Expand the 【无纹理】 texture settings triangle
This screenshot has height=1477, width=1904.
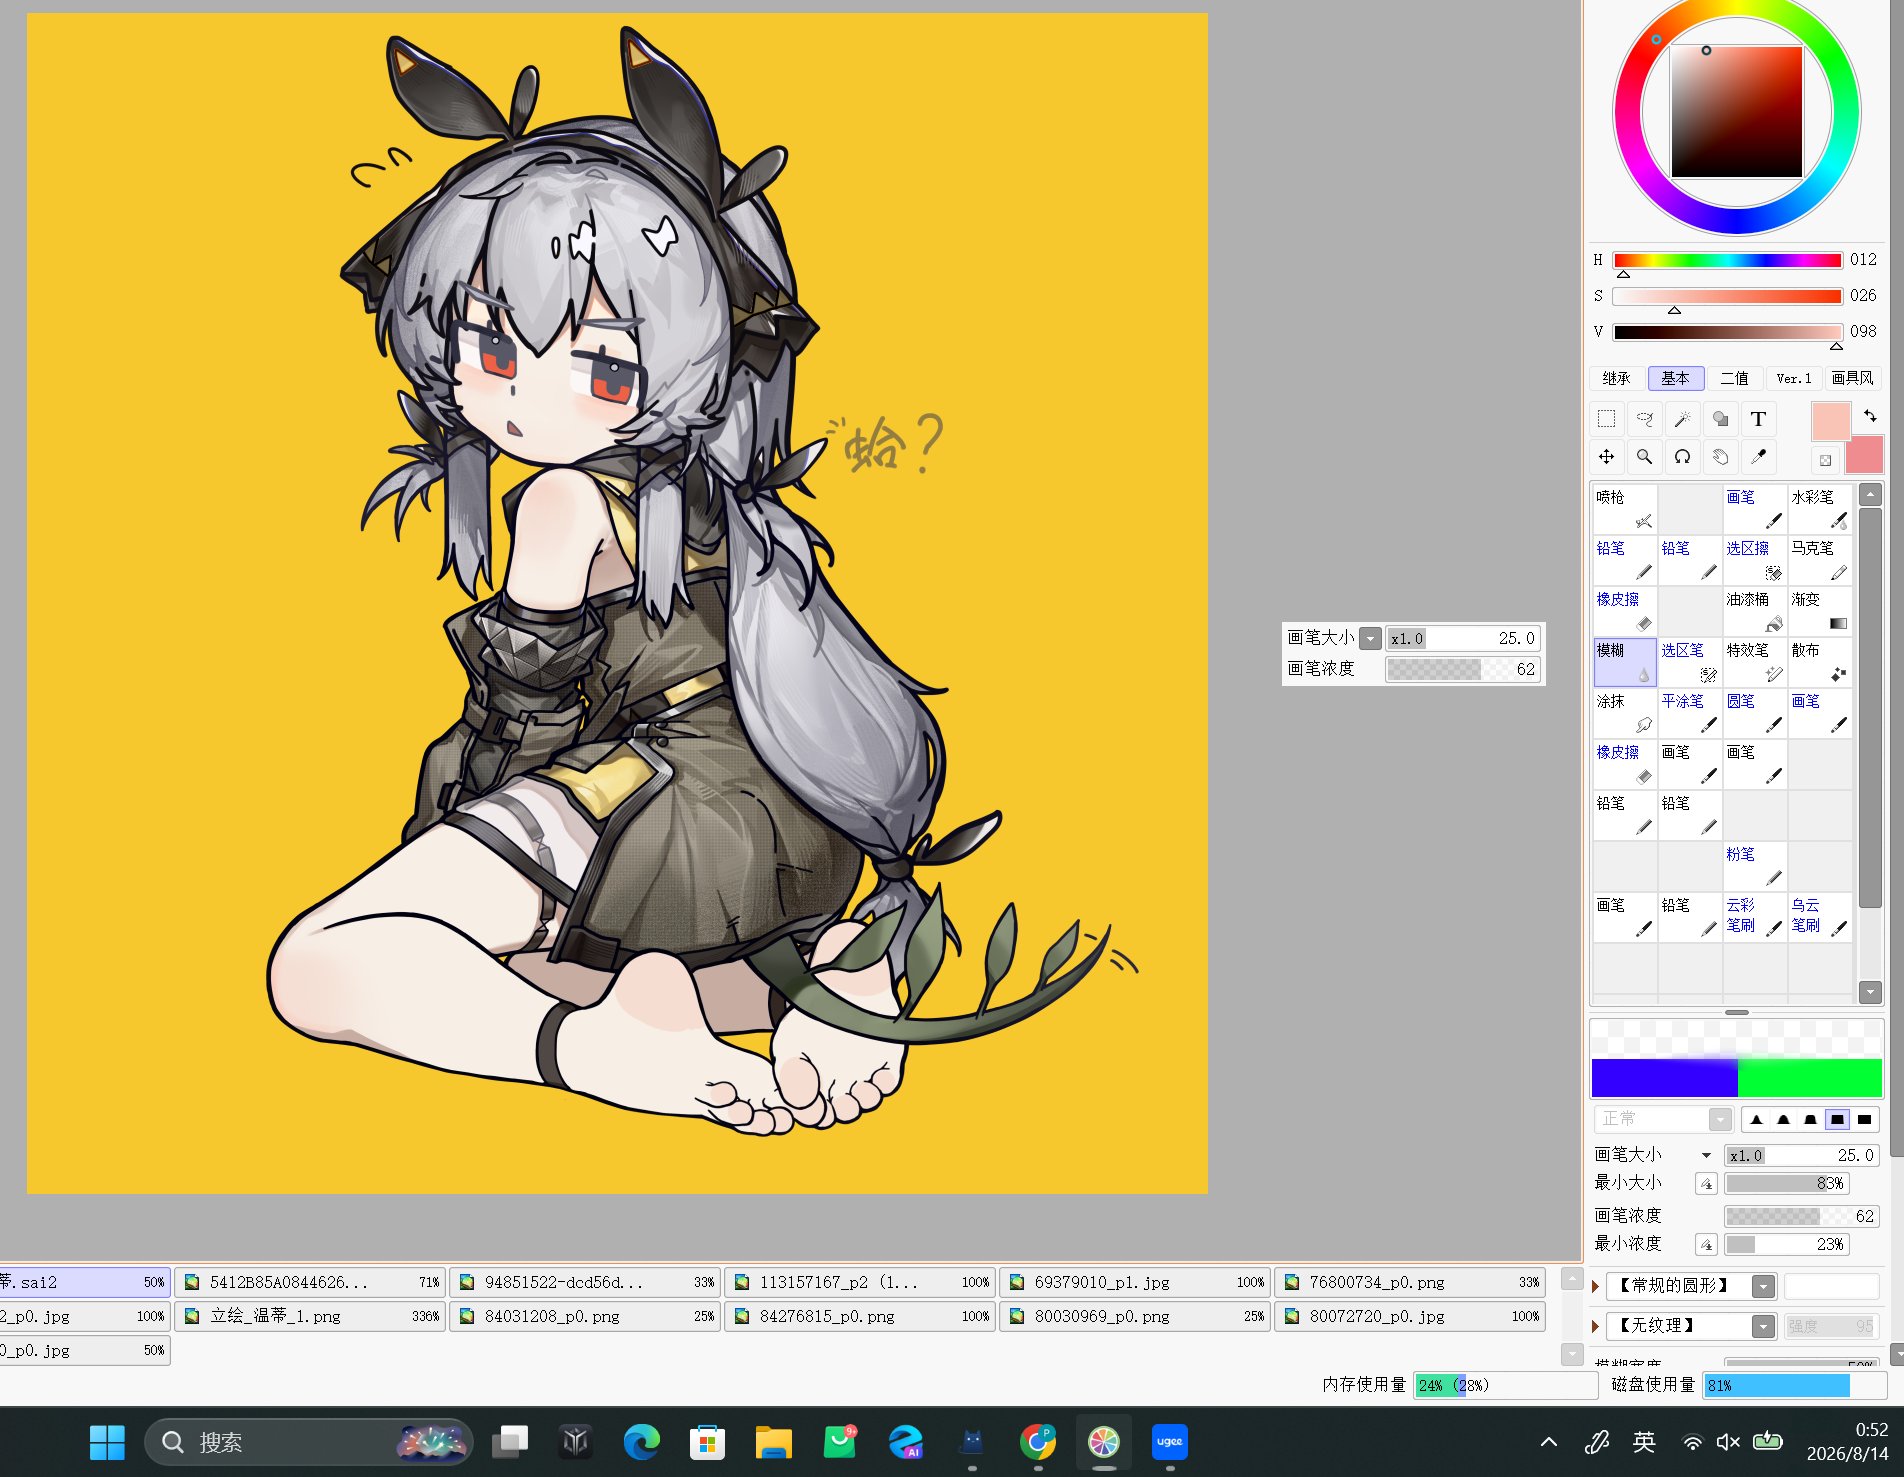click(1596, 1326)
